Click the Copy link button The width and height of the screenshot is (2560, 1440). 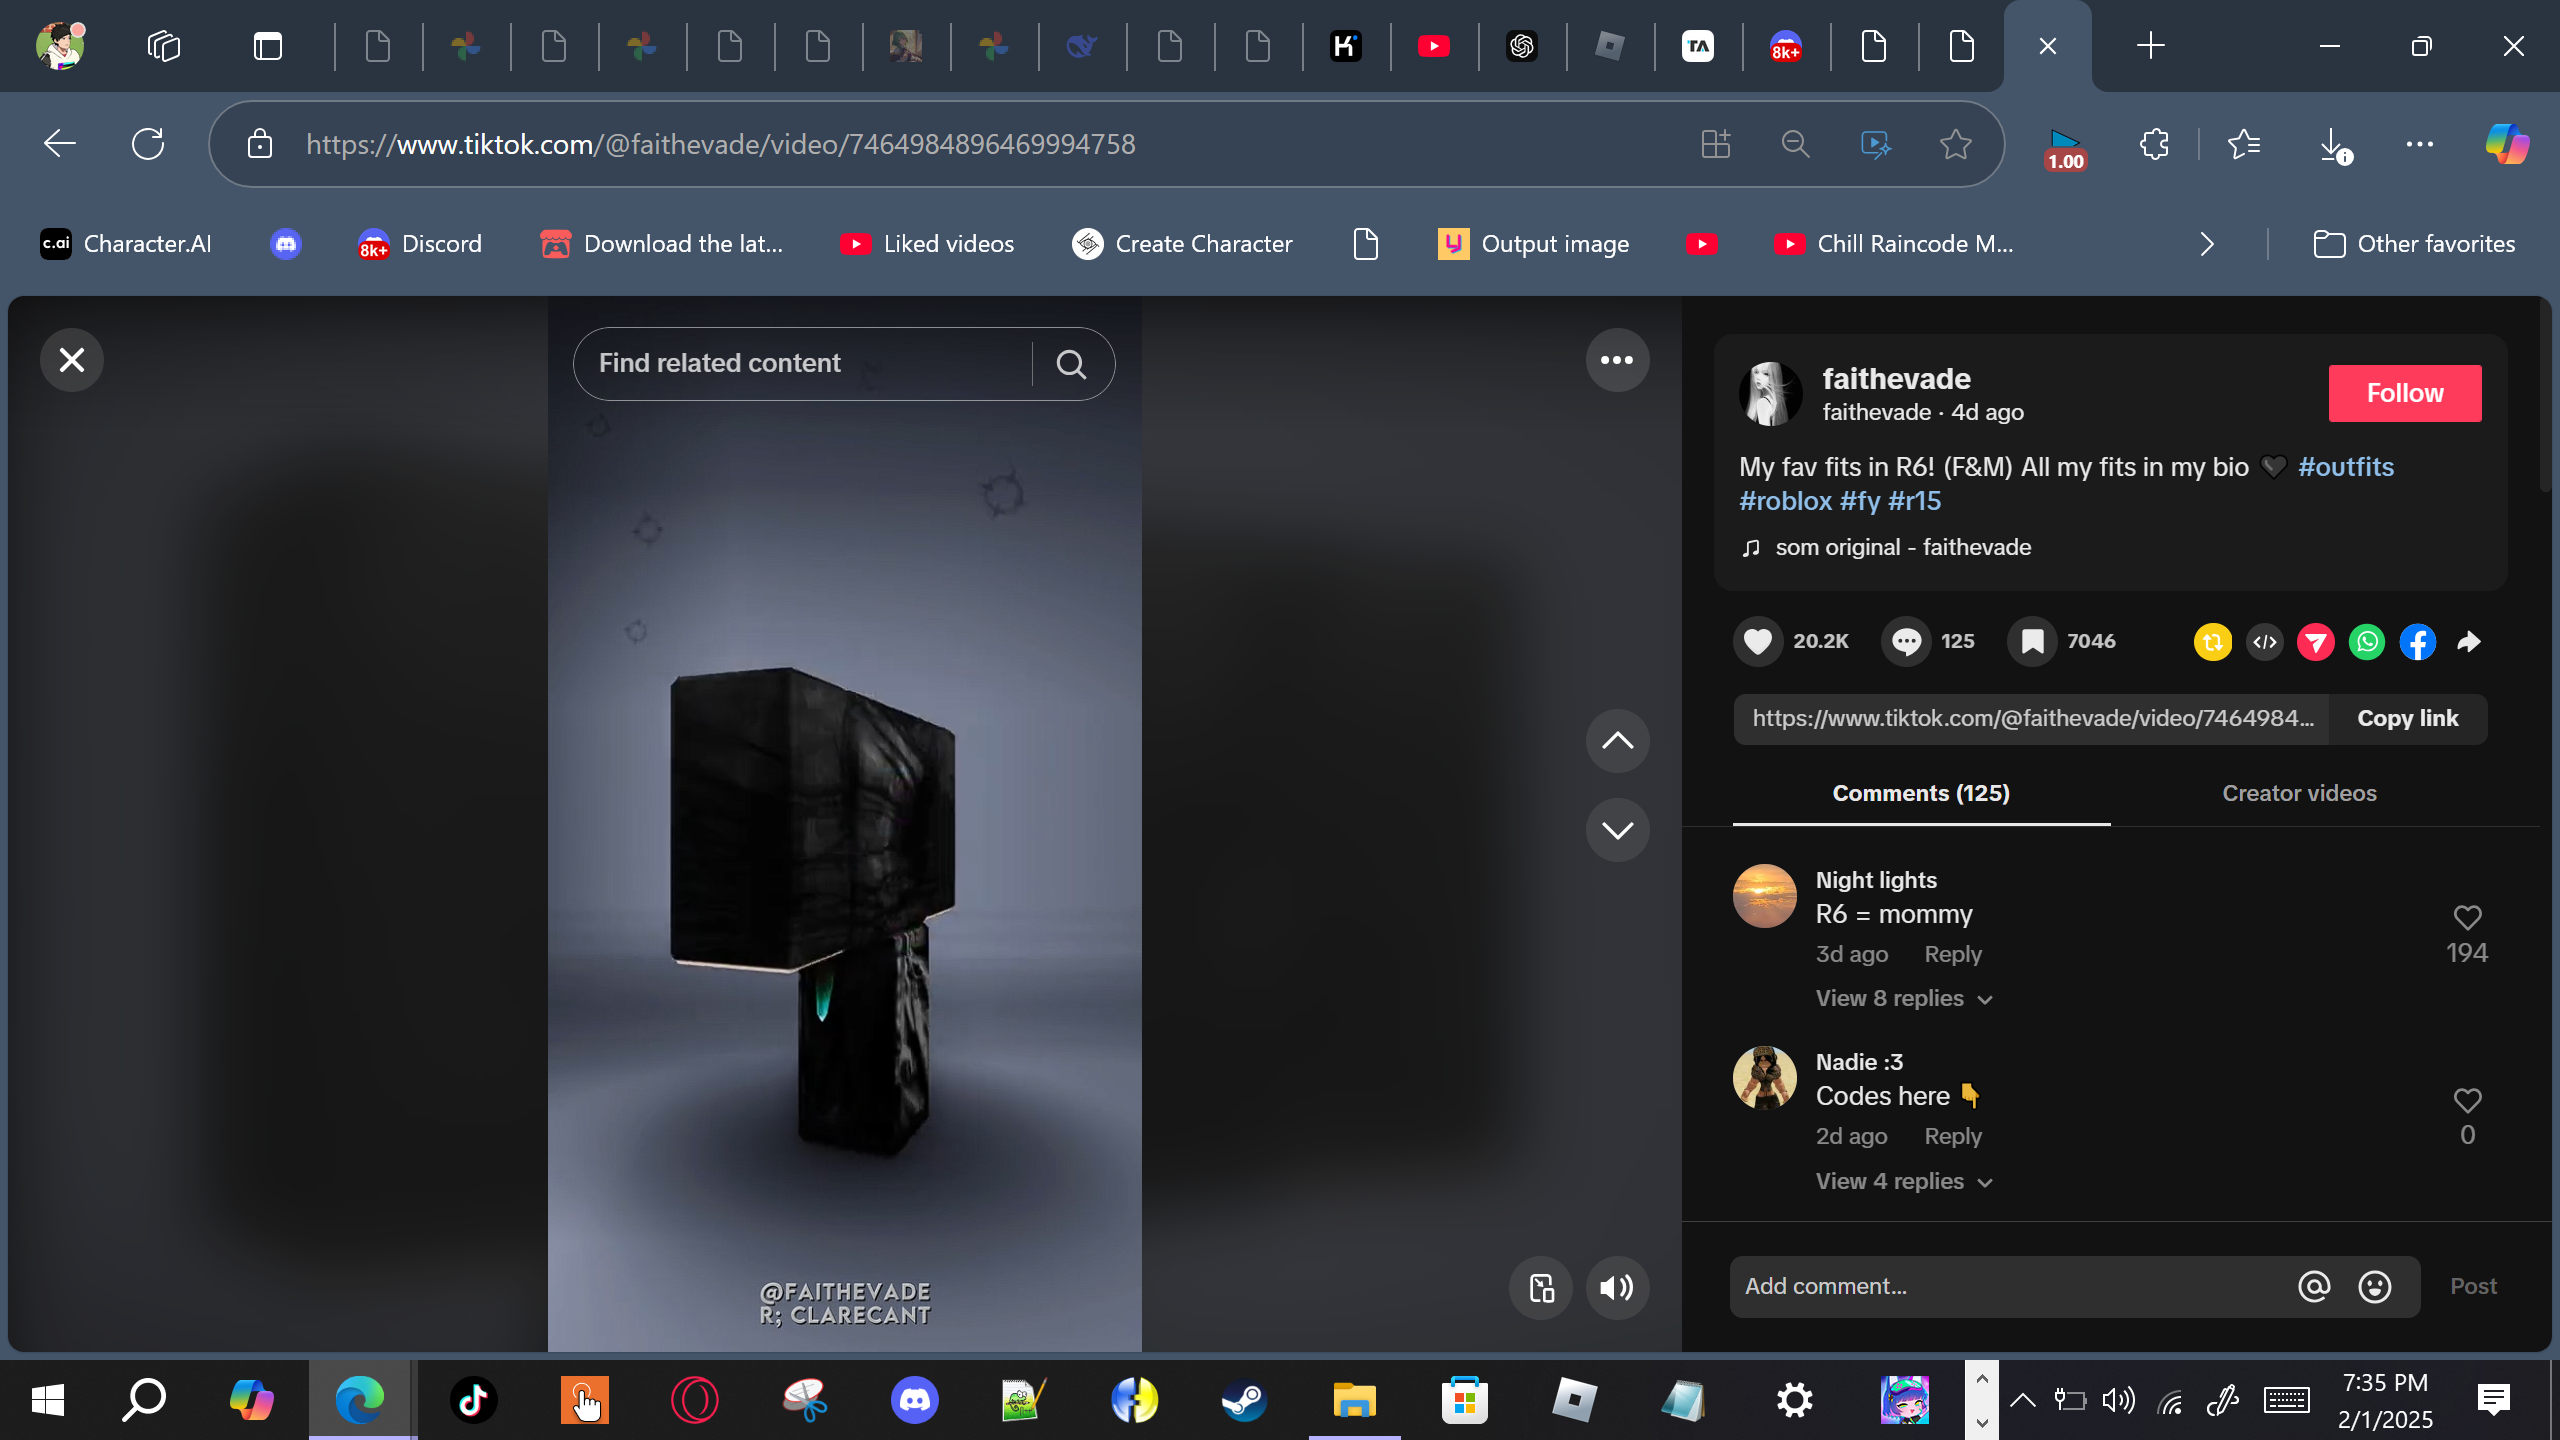point(2407,718)
